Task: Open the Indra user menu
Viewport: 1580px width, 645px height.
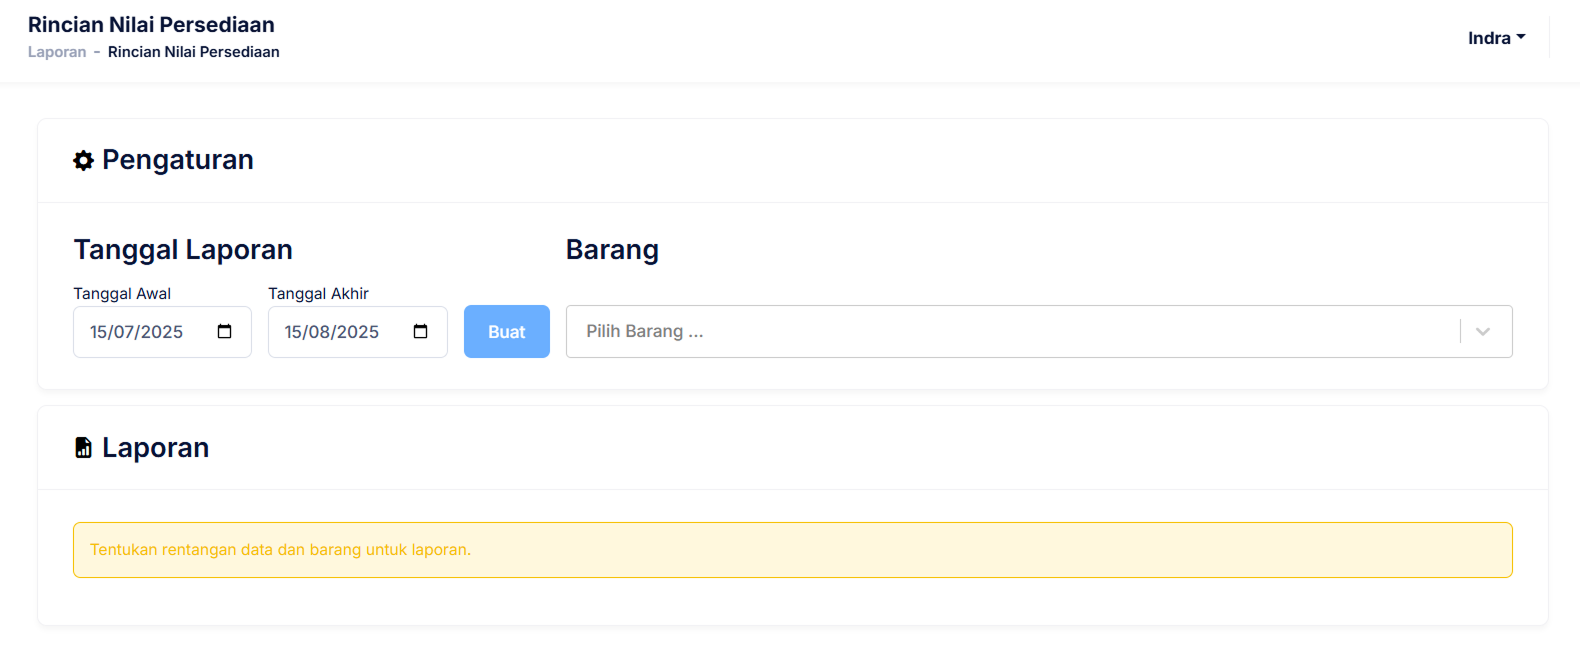Action: 1489,38
